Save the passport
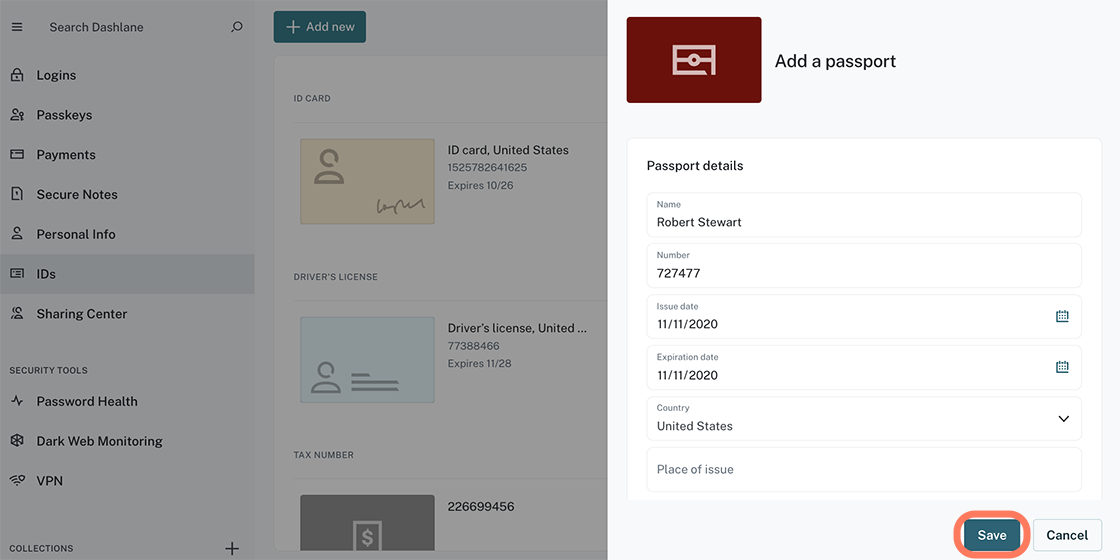 tap(991, 535)
